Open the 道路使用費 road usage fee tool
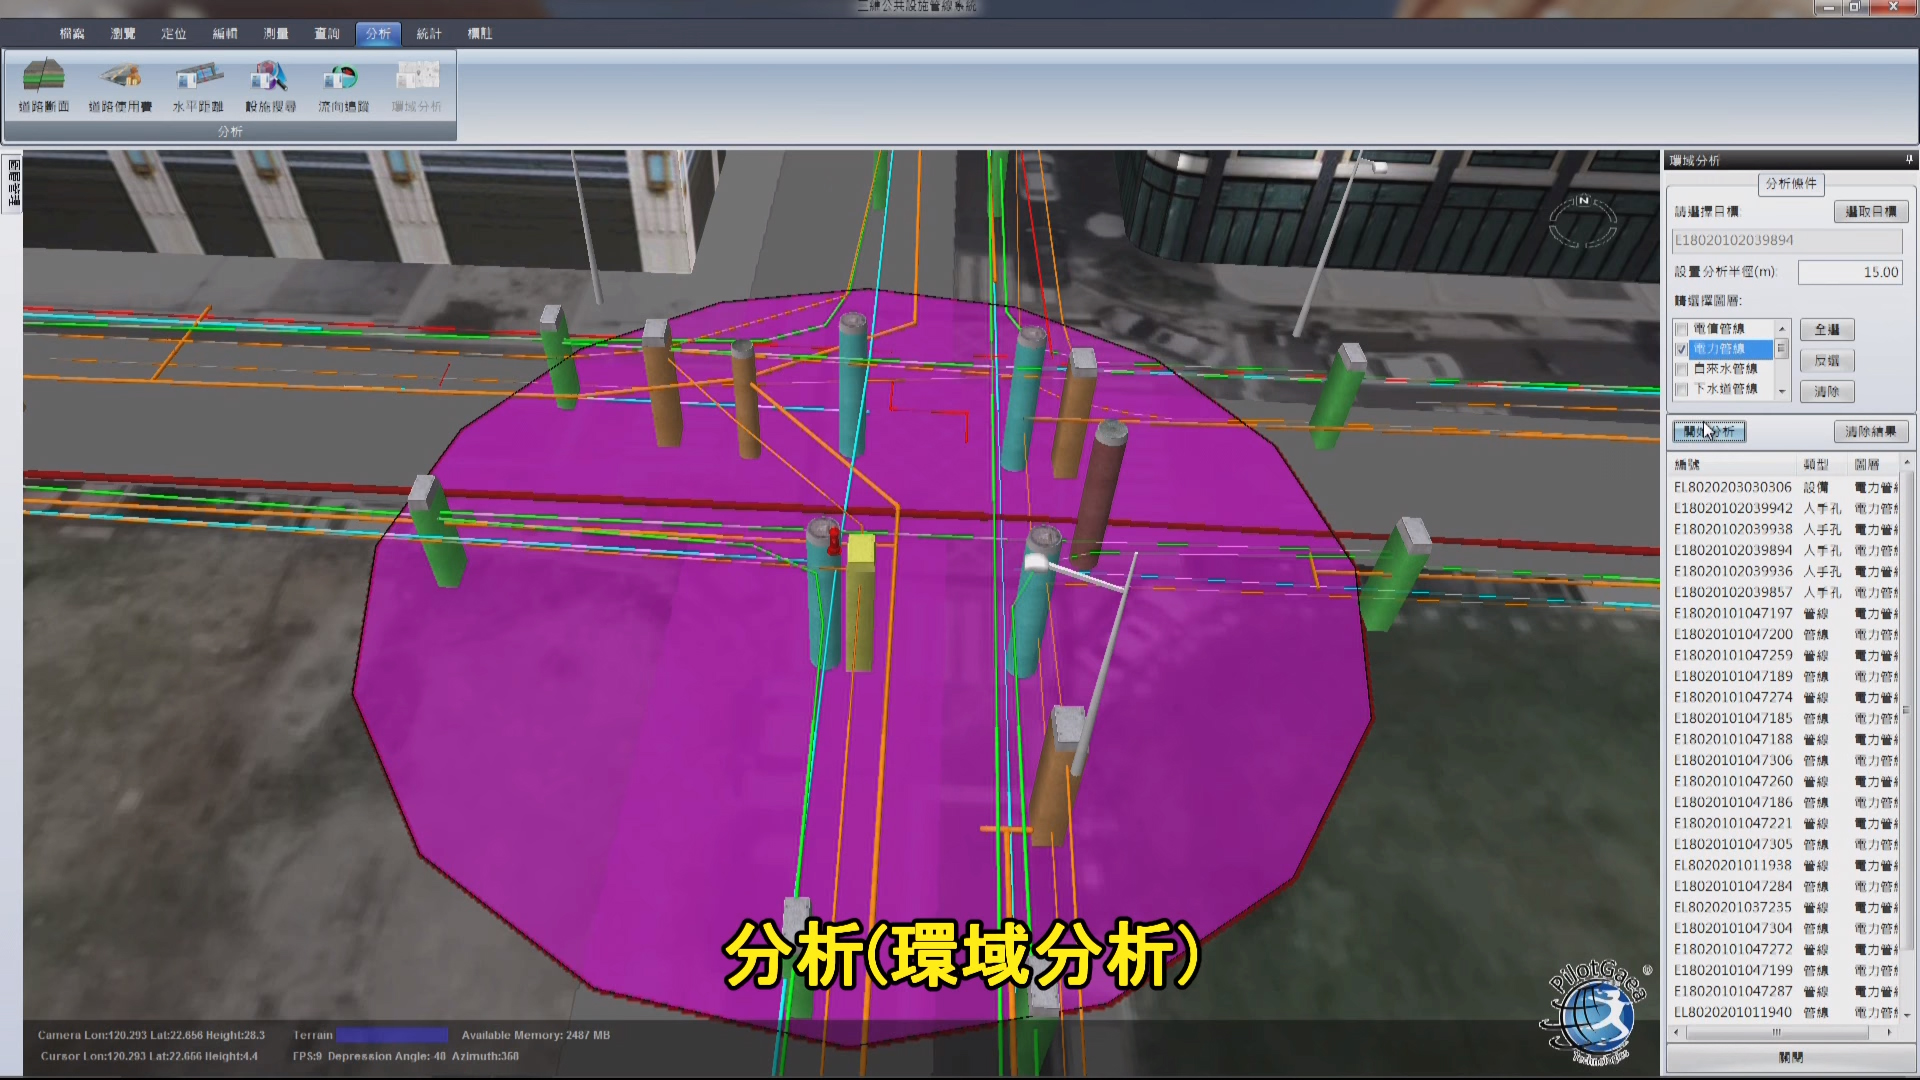Image resolution: width=1920 pixels, height=1080 pixels. (120, 86)
